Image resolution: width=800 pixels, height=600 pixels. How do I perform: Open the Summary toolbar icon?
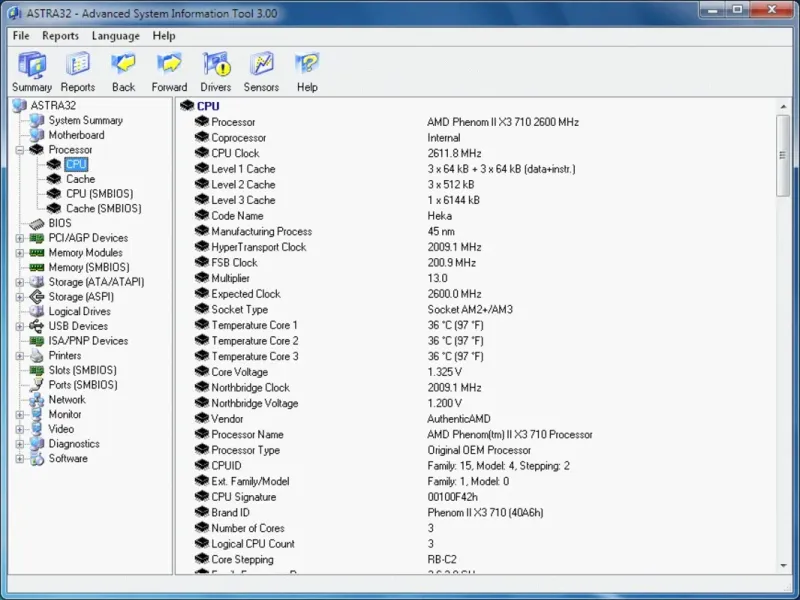click(31, 65)
